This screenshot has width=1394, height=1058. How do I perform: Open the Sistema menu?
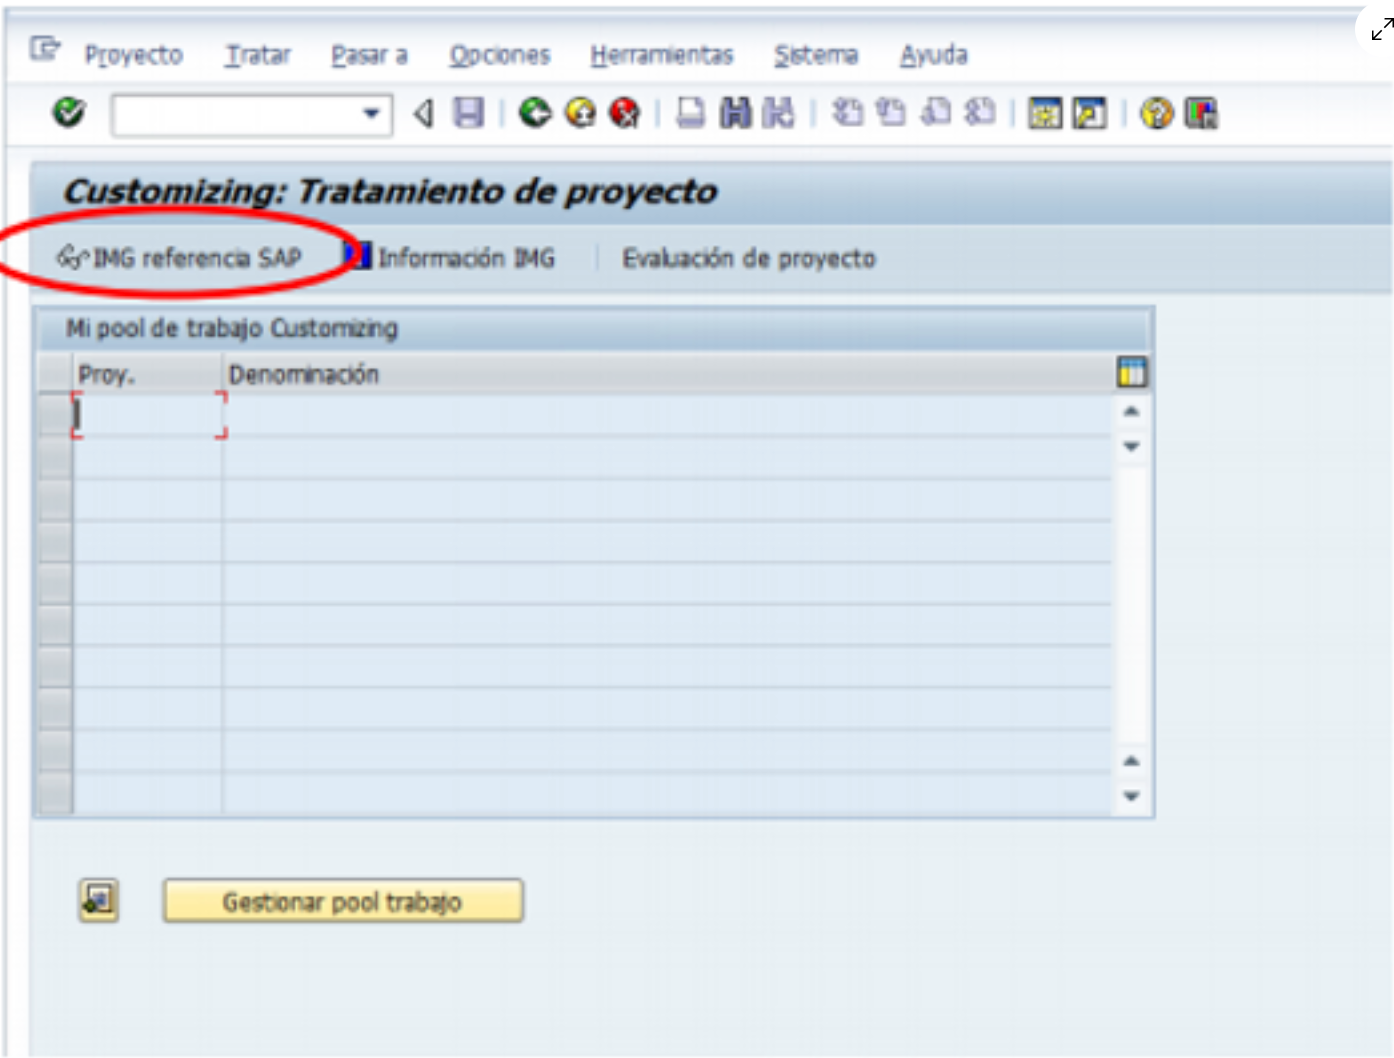coord(815,55)
